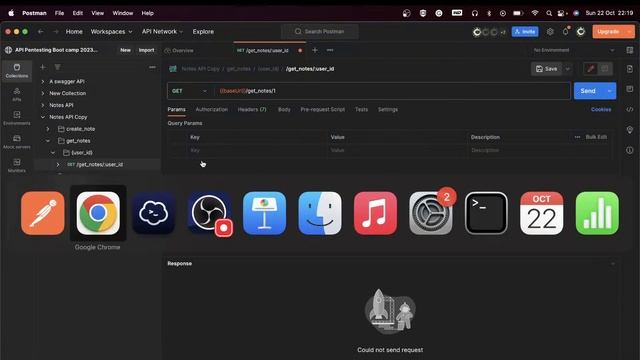This screenshot has width=640, height=360.
Task: Switch to the Pre-request Script tab
Action: click(x=322, y=109)
